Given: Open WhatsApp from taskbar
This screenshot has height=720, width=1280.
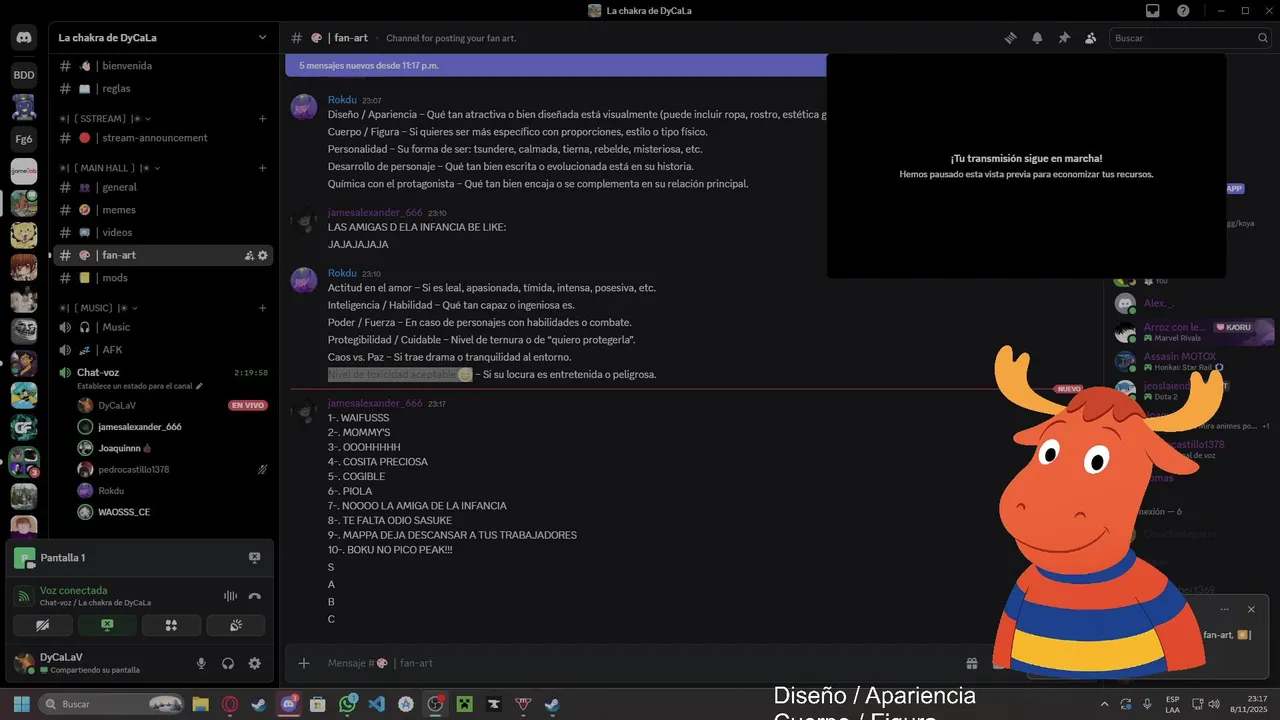Looking at the screenshot, I should [x=348, y=704].
